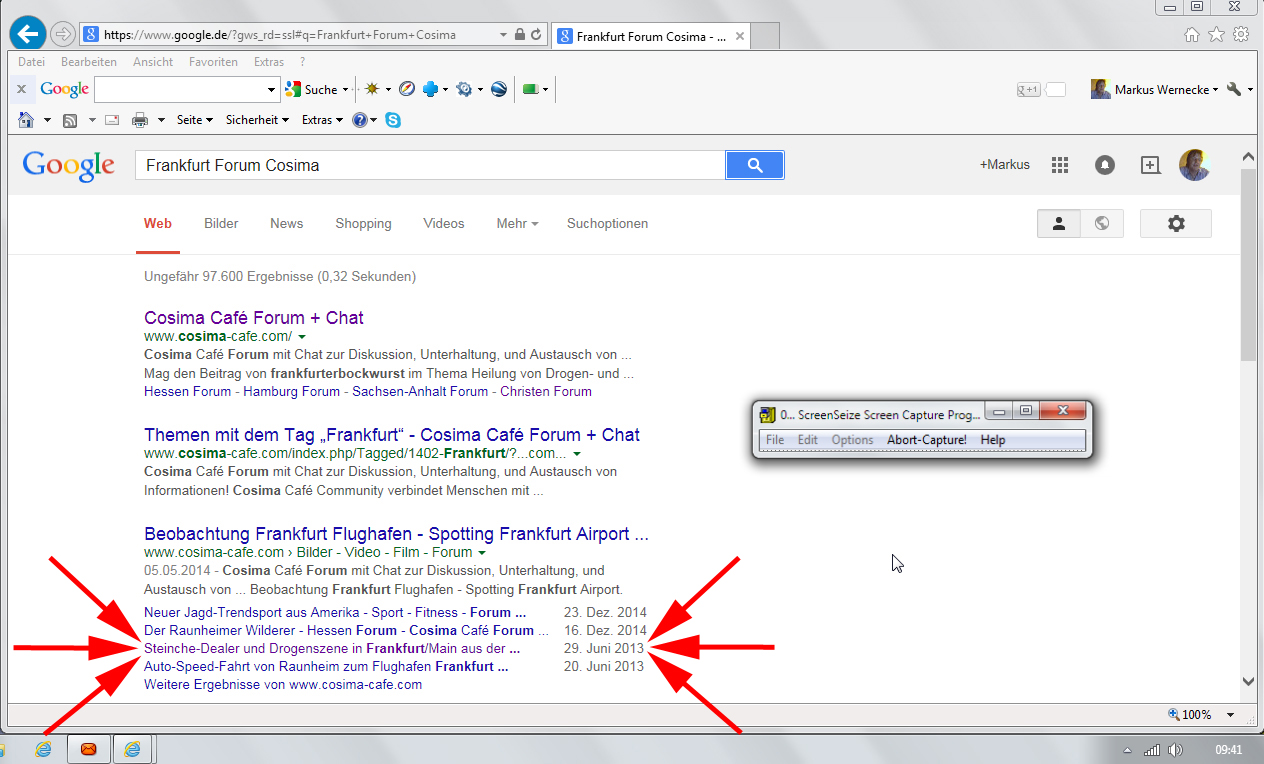The height and width of the screenshot is (764, 1264).
Task: Click the blue plus-shaped toolbar icon
Action: tap(431, 89)
